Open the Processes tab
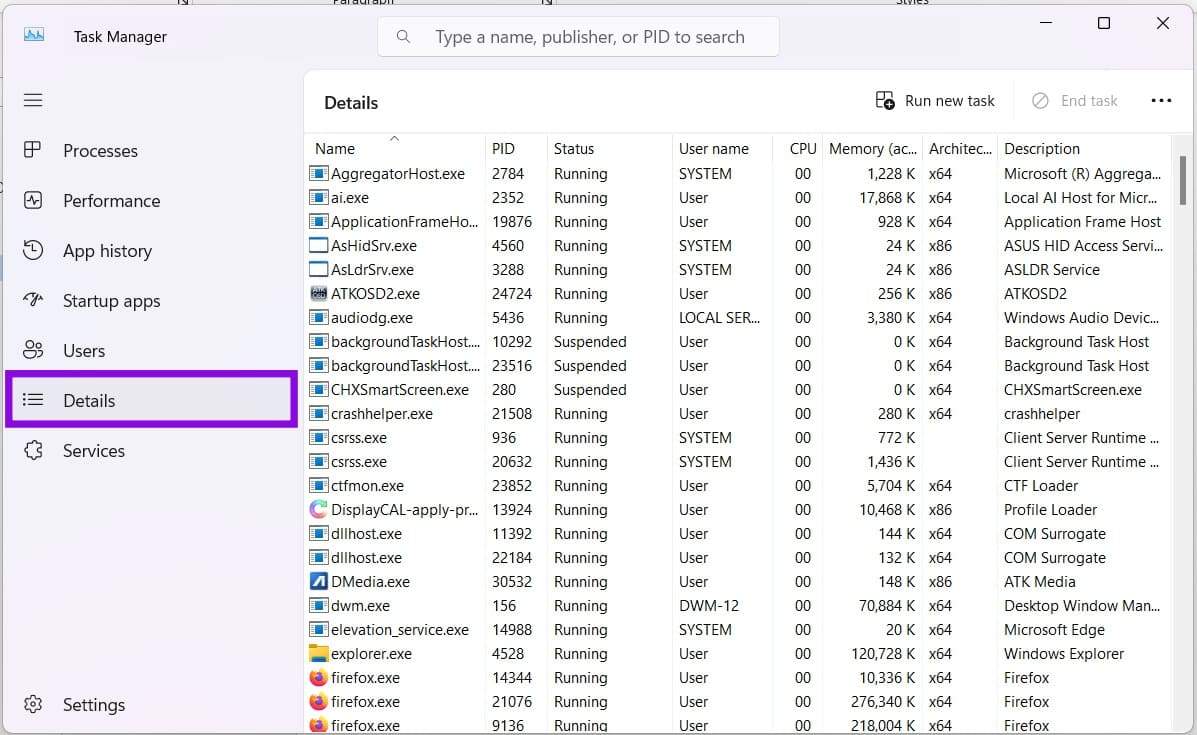 point(151,150)
